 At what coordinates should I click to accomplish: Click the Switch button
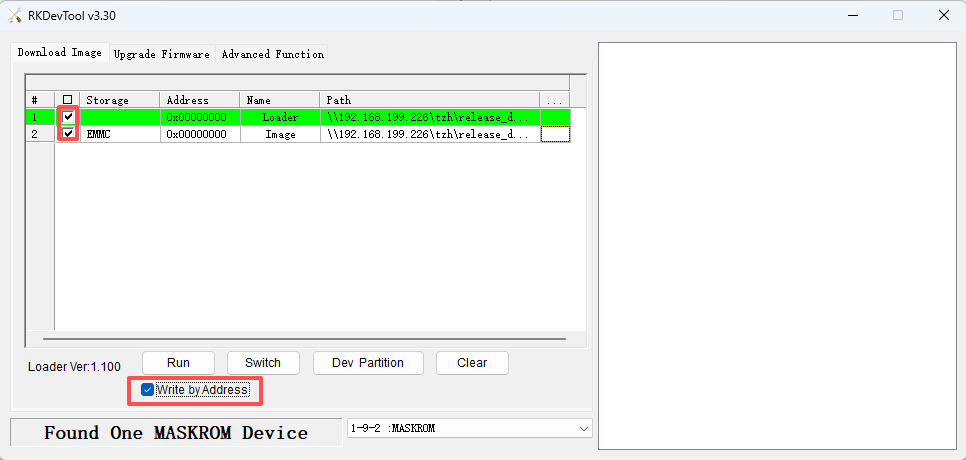(263, 362)
